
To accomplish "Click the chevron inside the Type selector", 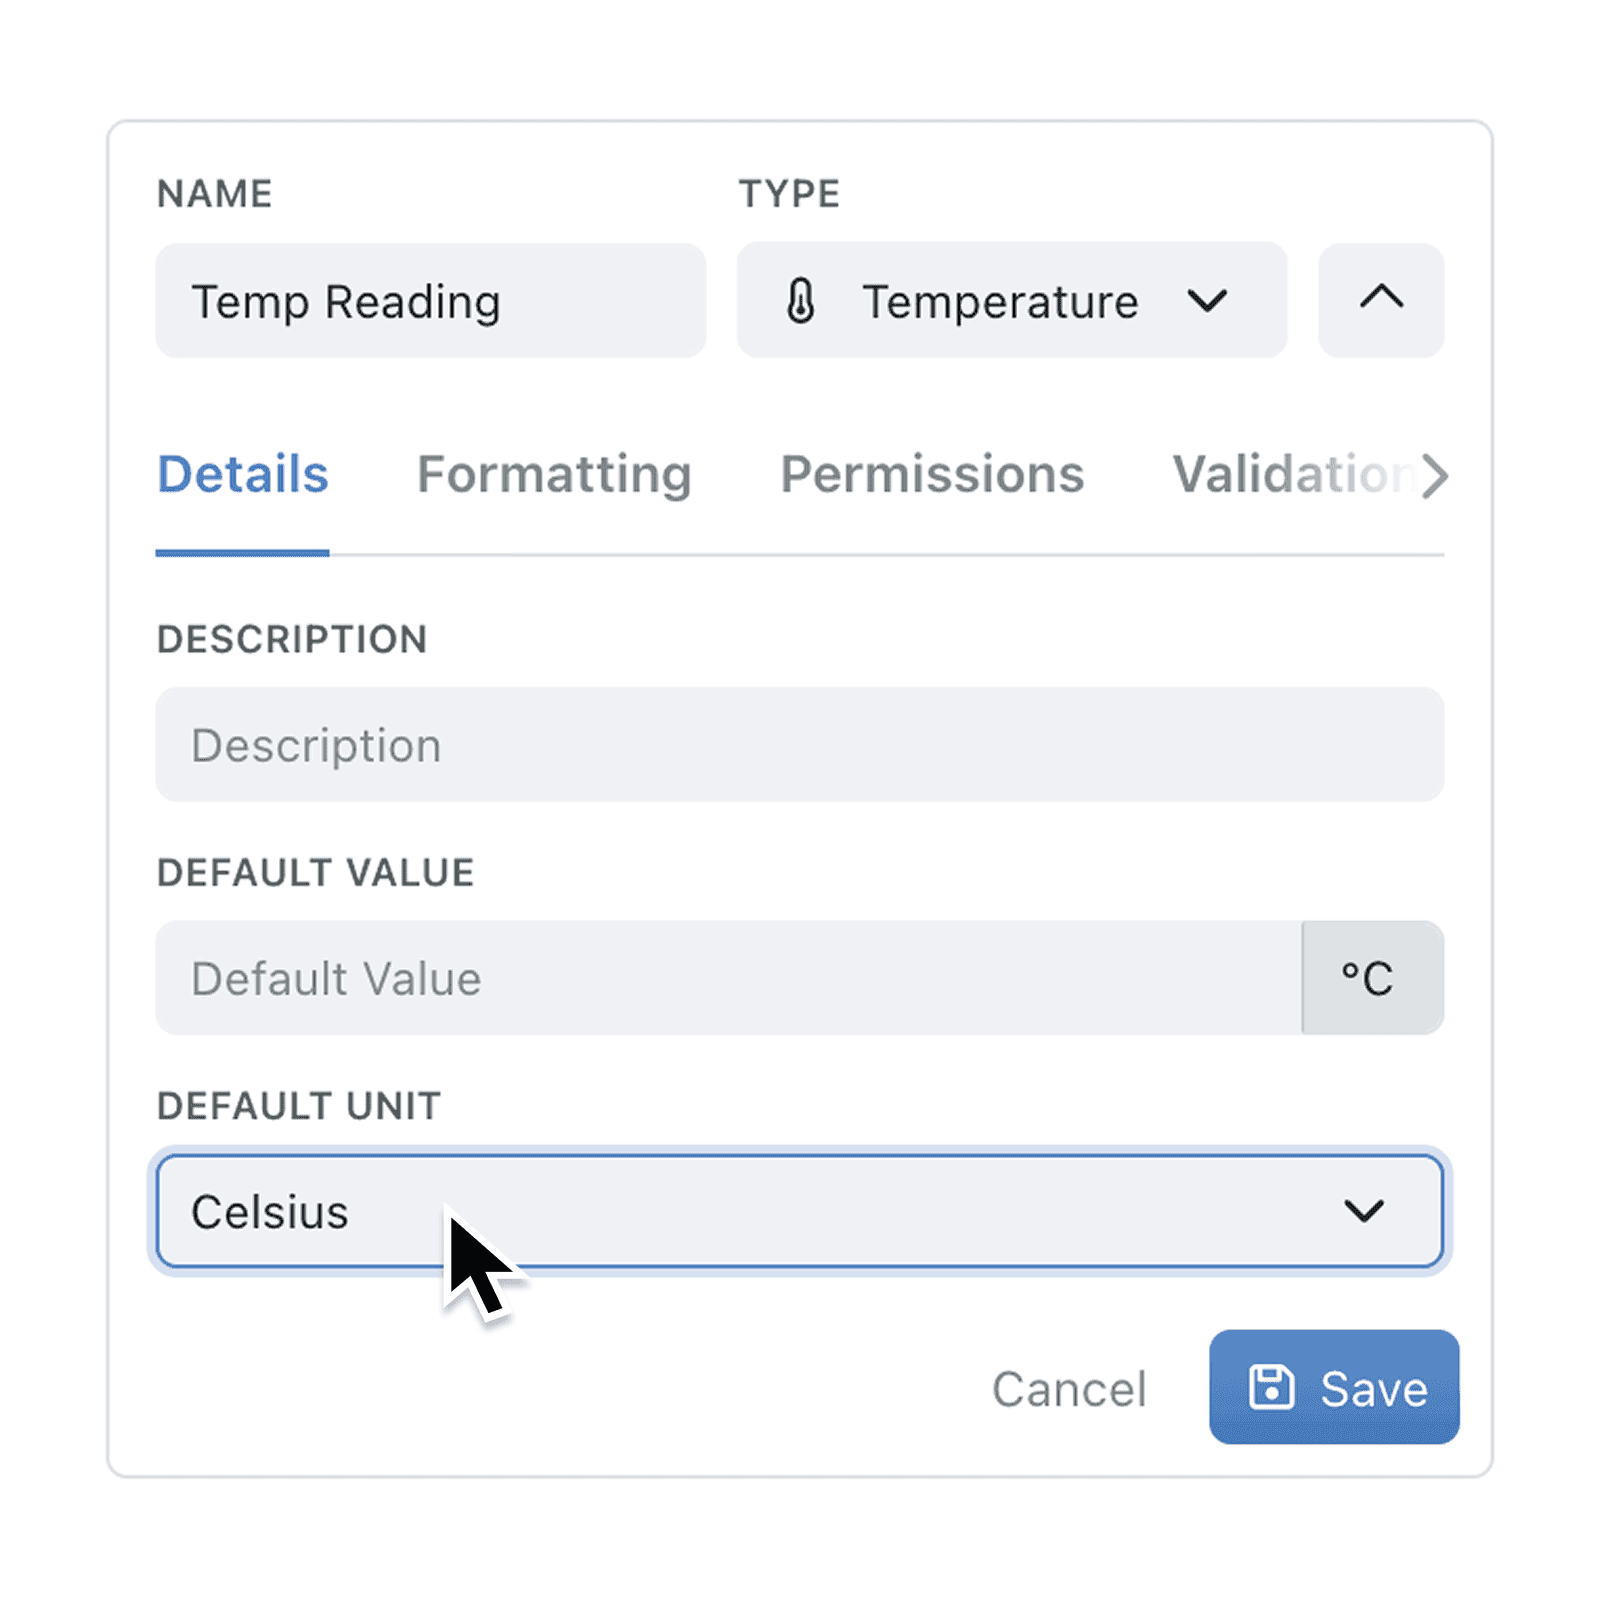I will pos(1207,302).
